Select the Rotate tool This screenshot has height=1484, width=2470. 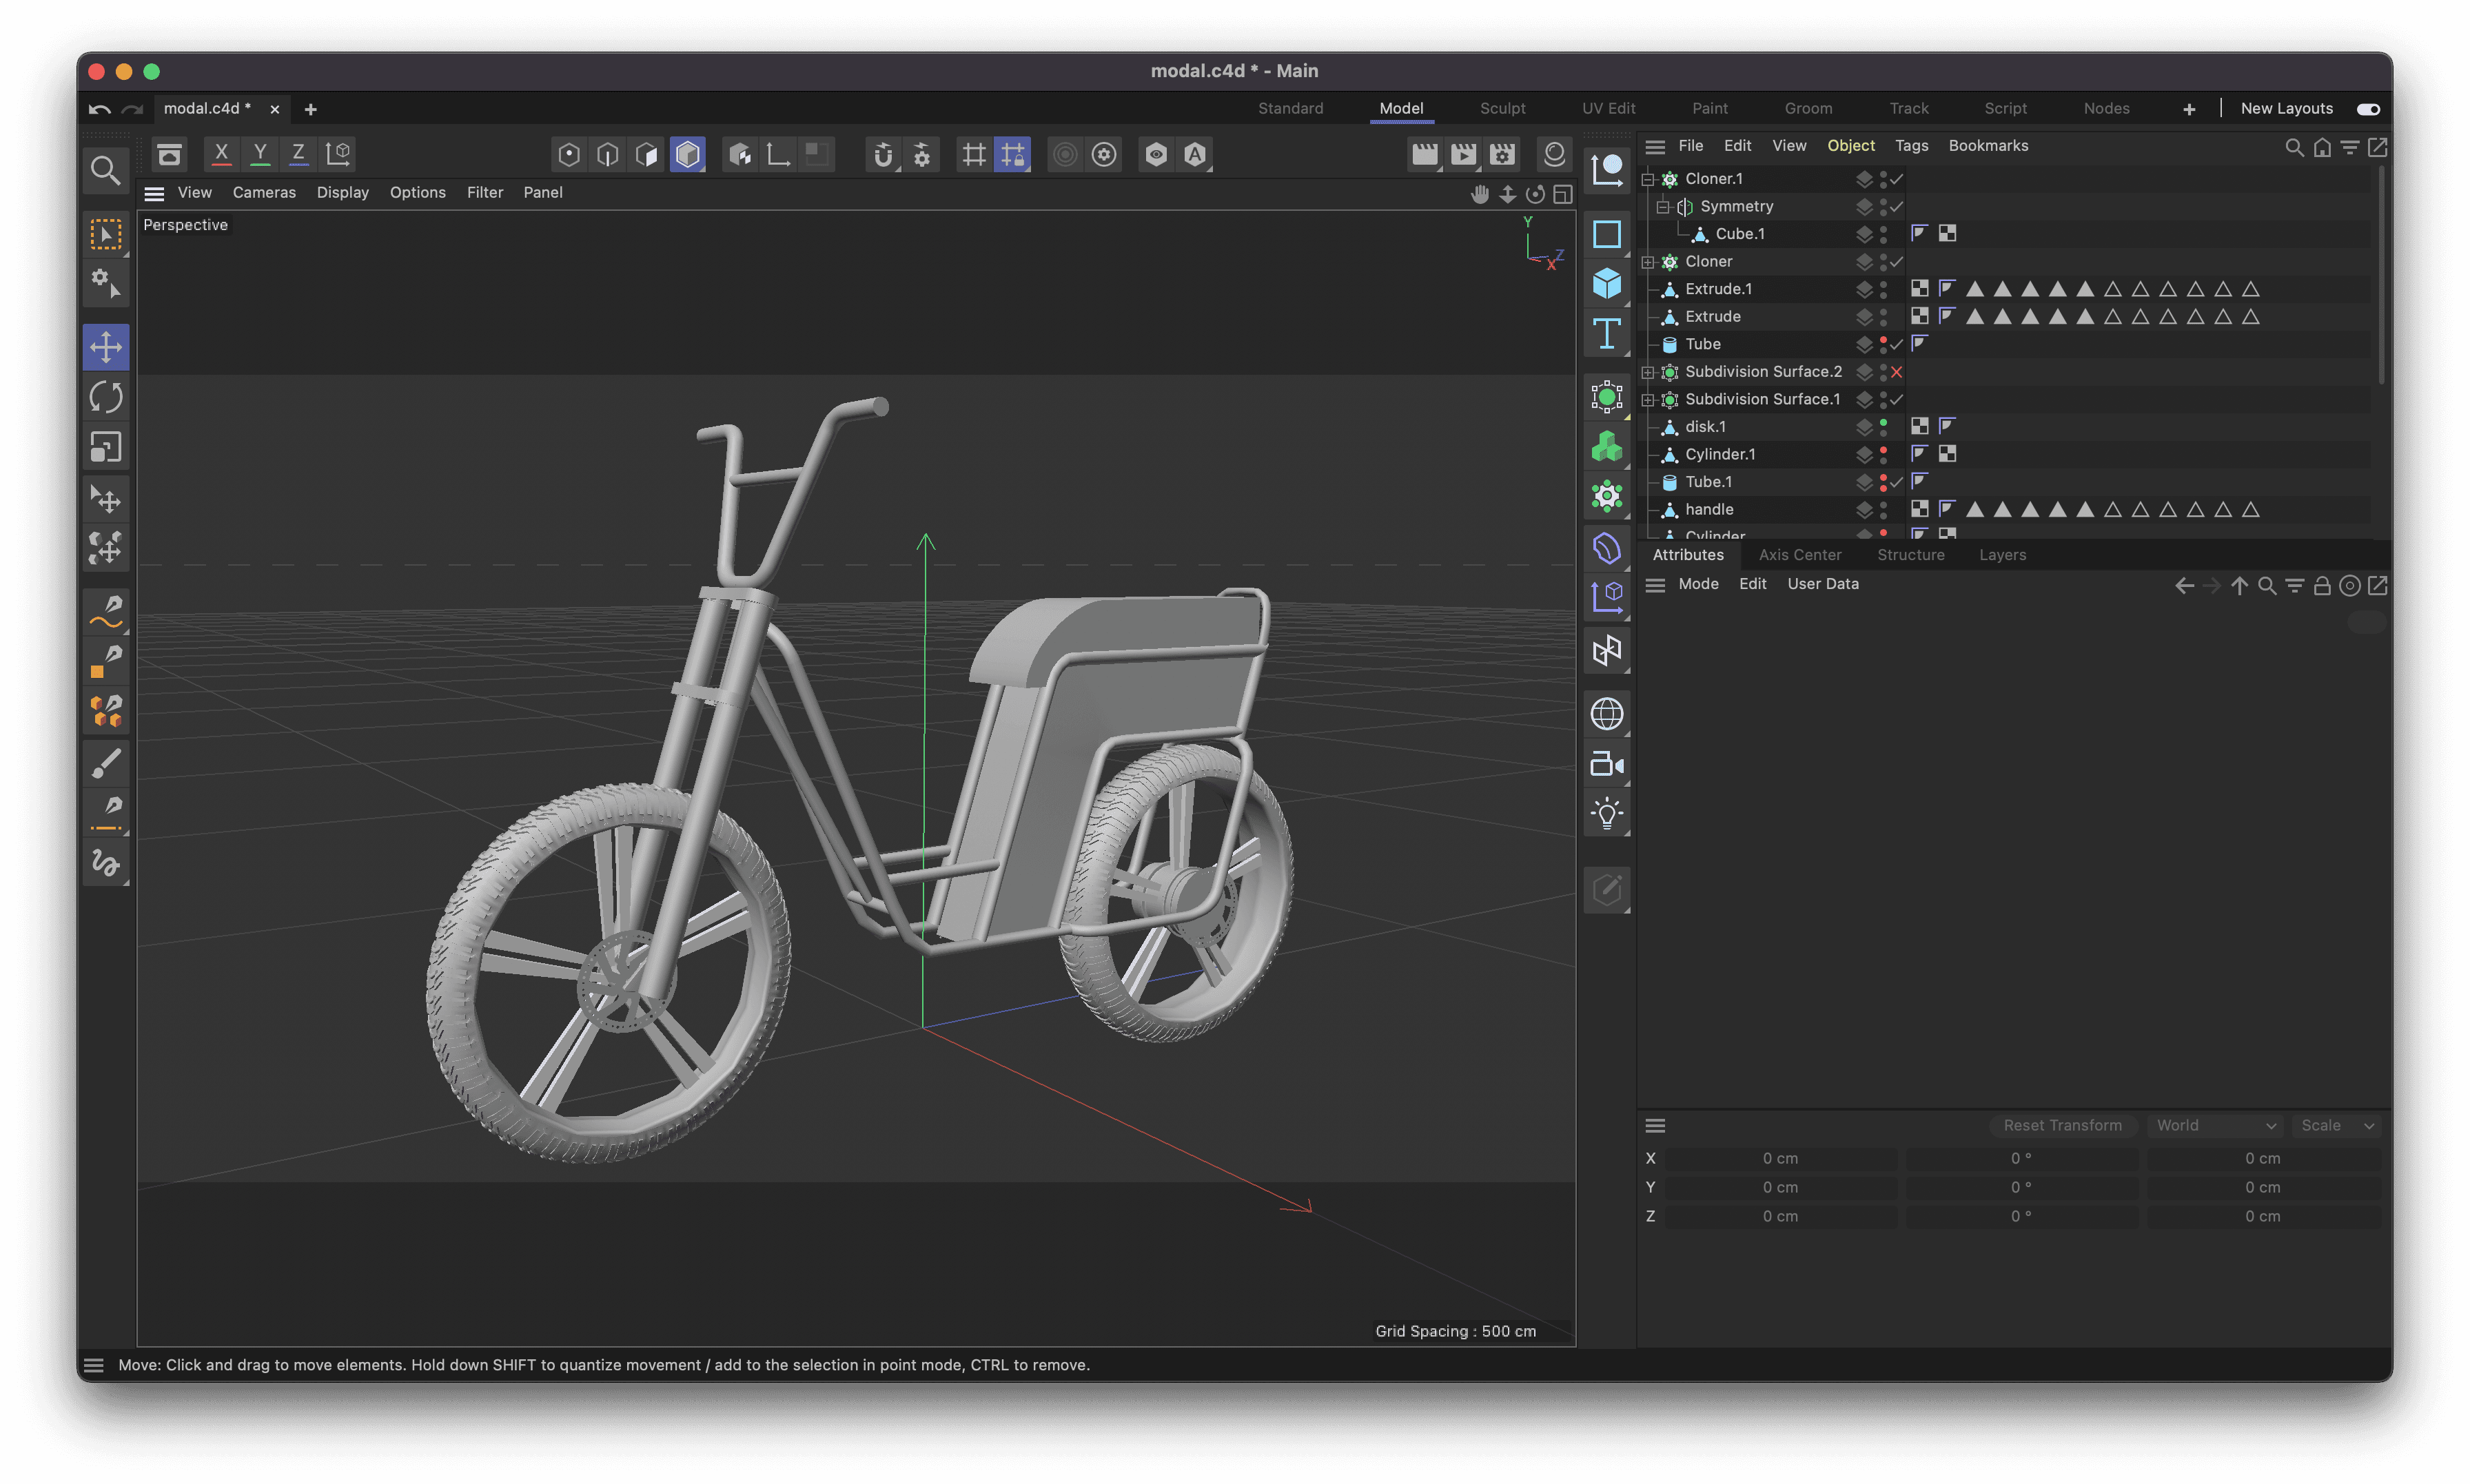106,397
